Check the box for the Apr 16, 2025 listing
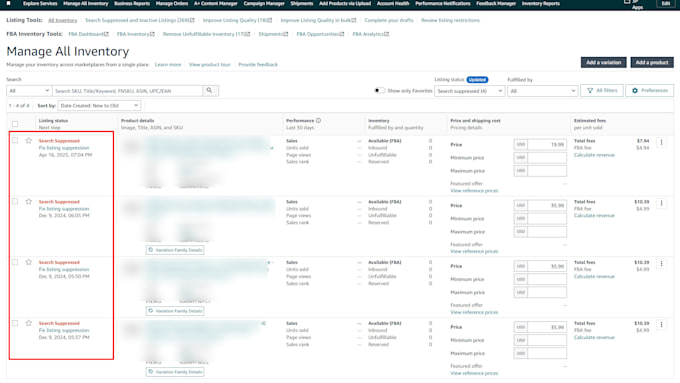The height and width of the screenshot is (383, 680). click(15, 141)
